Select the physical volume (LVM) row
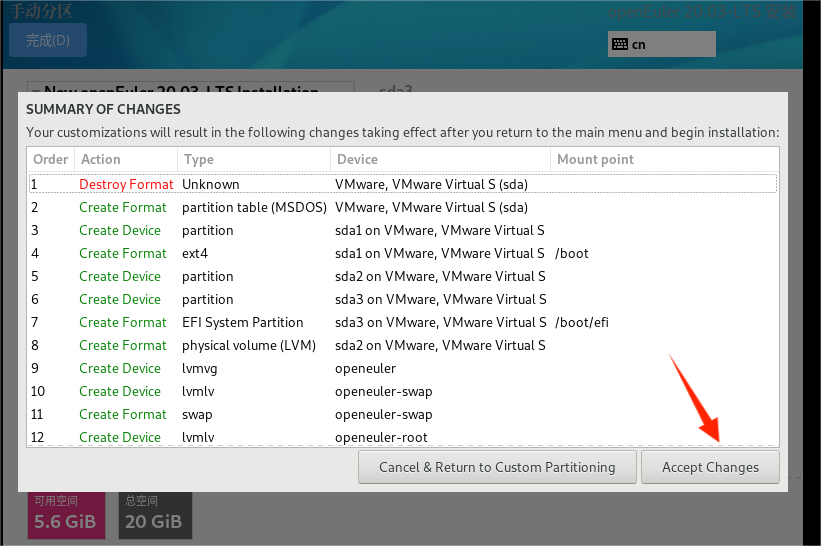The image size is (821, 546). tap(400, 345)
